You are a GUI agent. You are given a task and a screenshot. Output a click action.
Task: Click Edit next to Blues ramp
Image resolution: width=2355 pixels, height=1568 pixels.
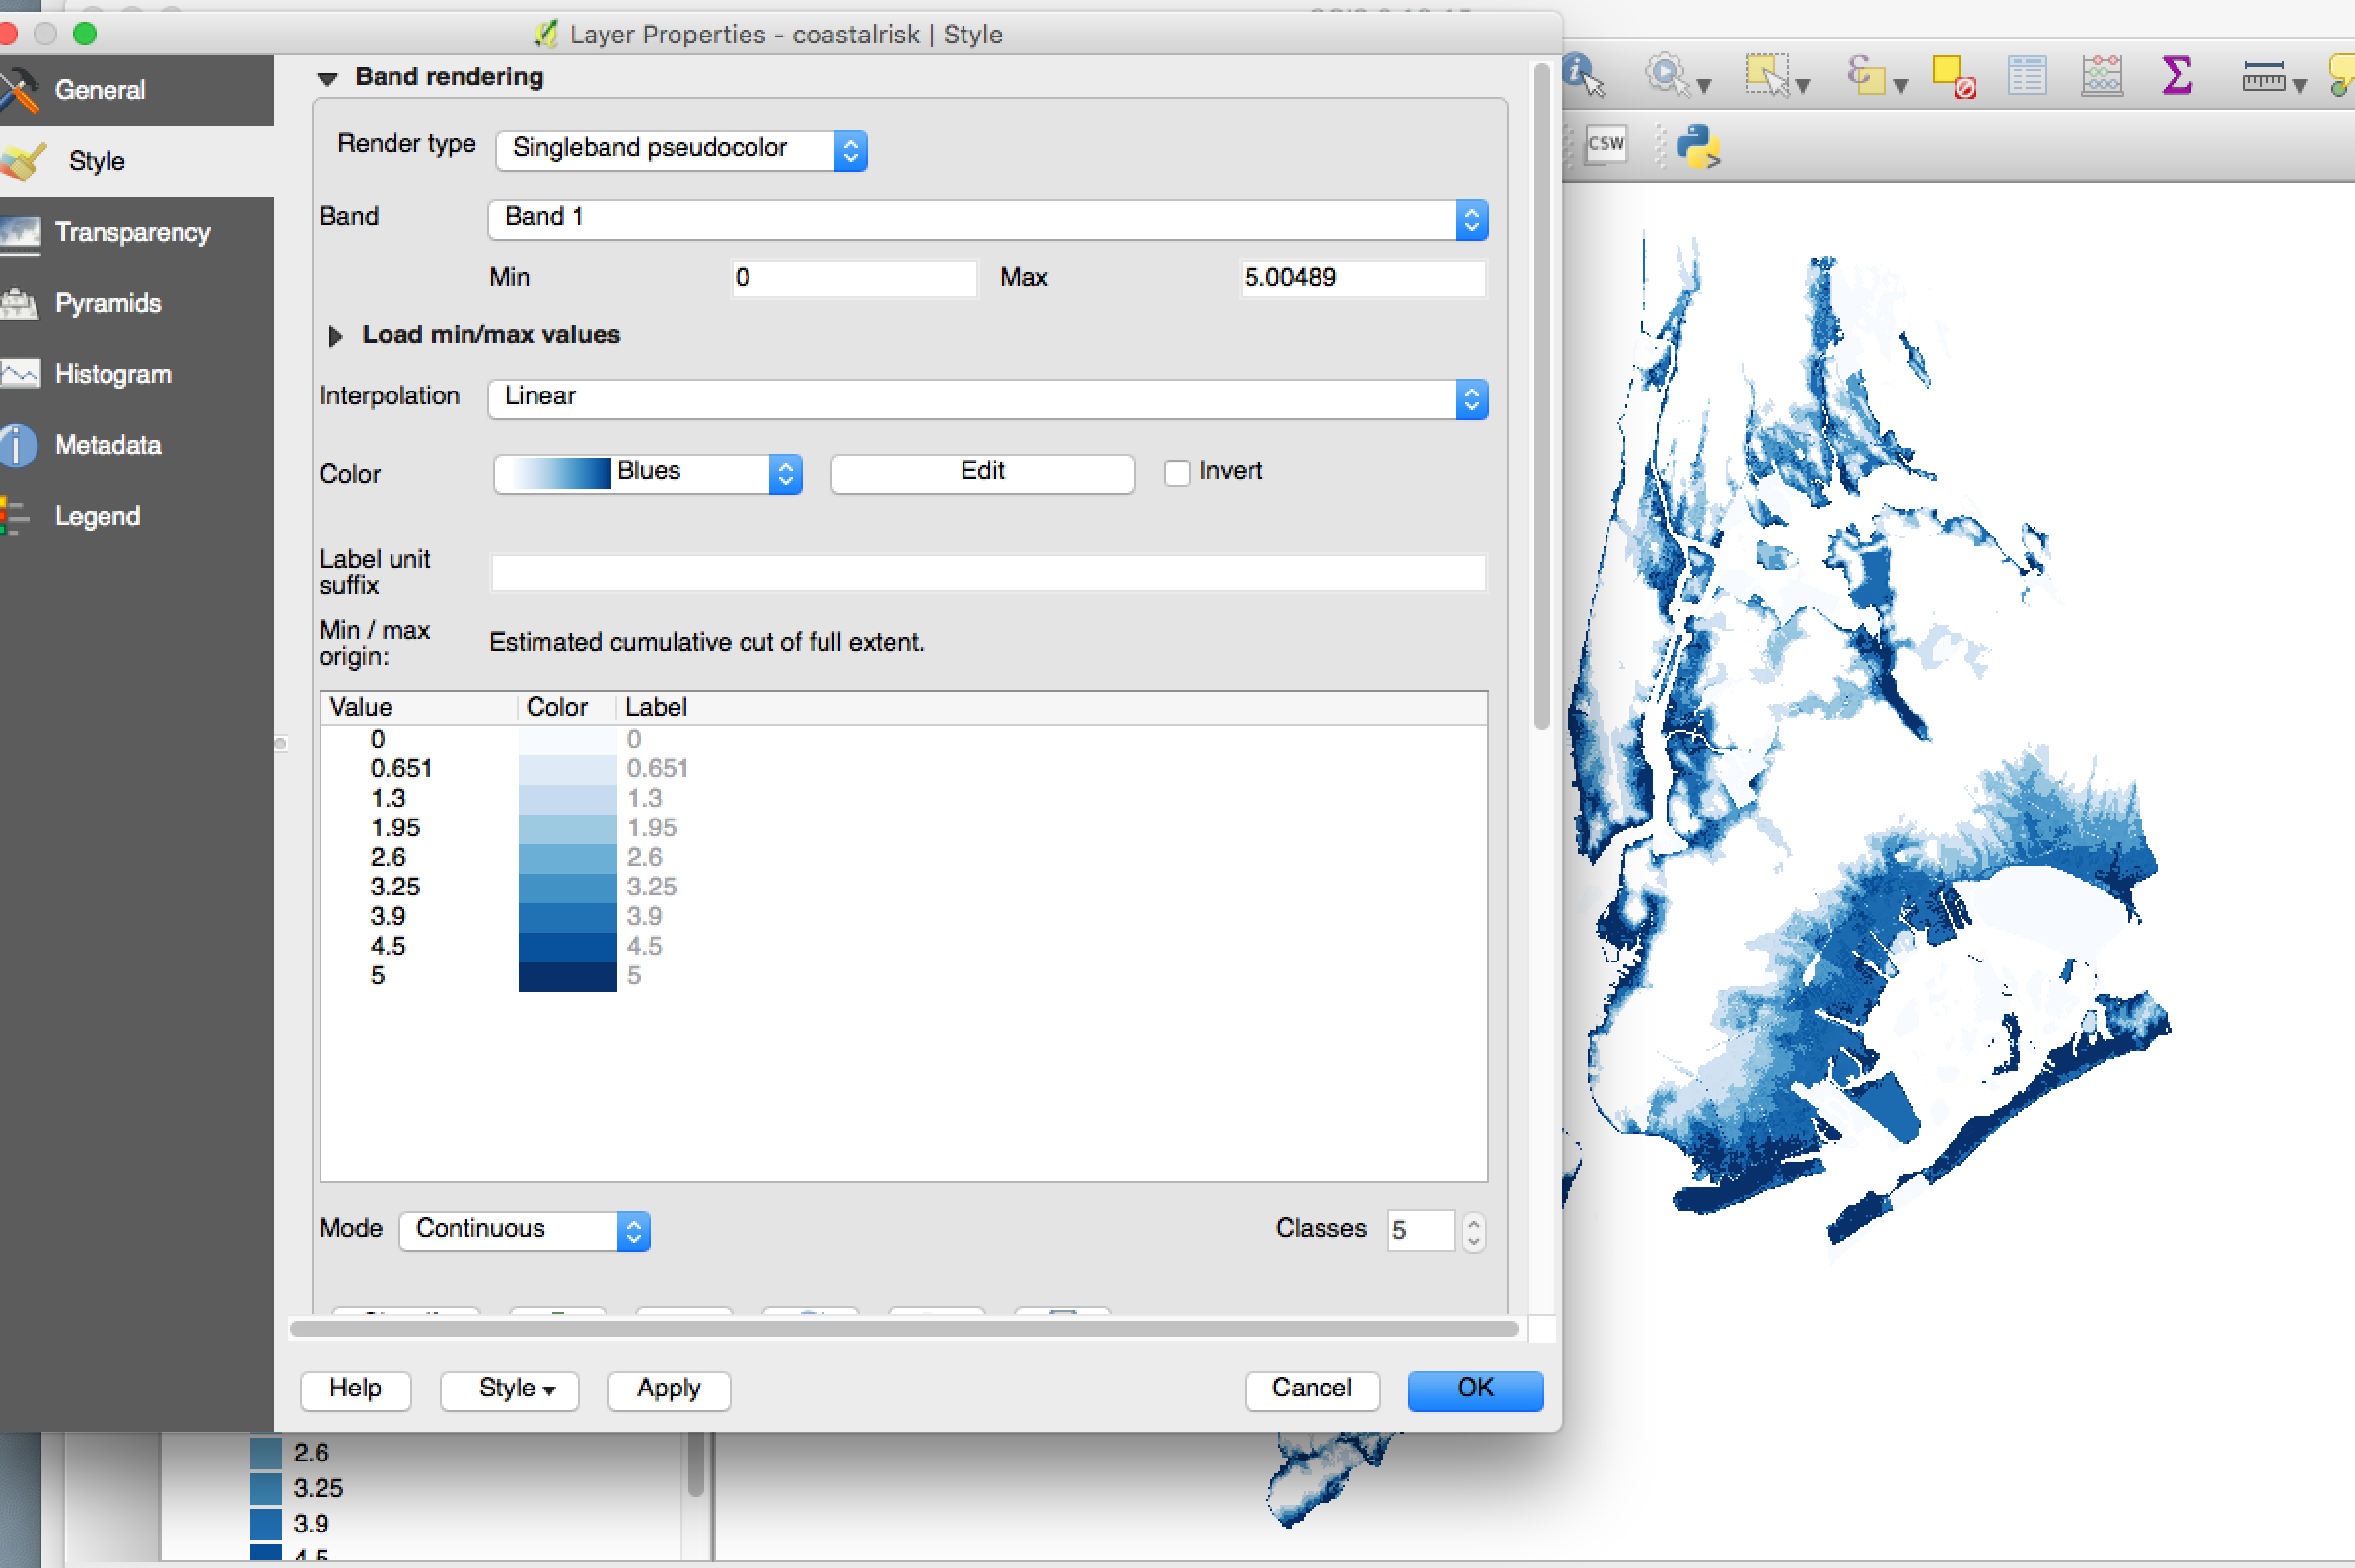(x=982, y=472)
